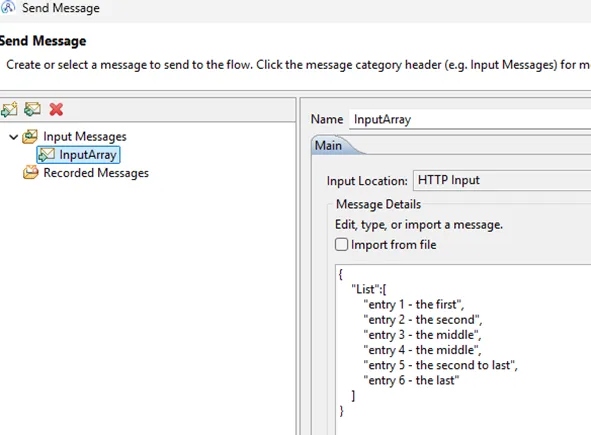Click into the Name field InputArray
The height and width of the screenshot is (435, 591).
point(470,119)
